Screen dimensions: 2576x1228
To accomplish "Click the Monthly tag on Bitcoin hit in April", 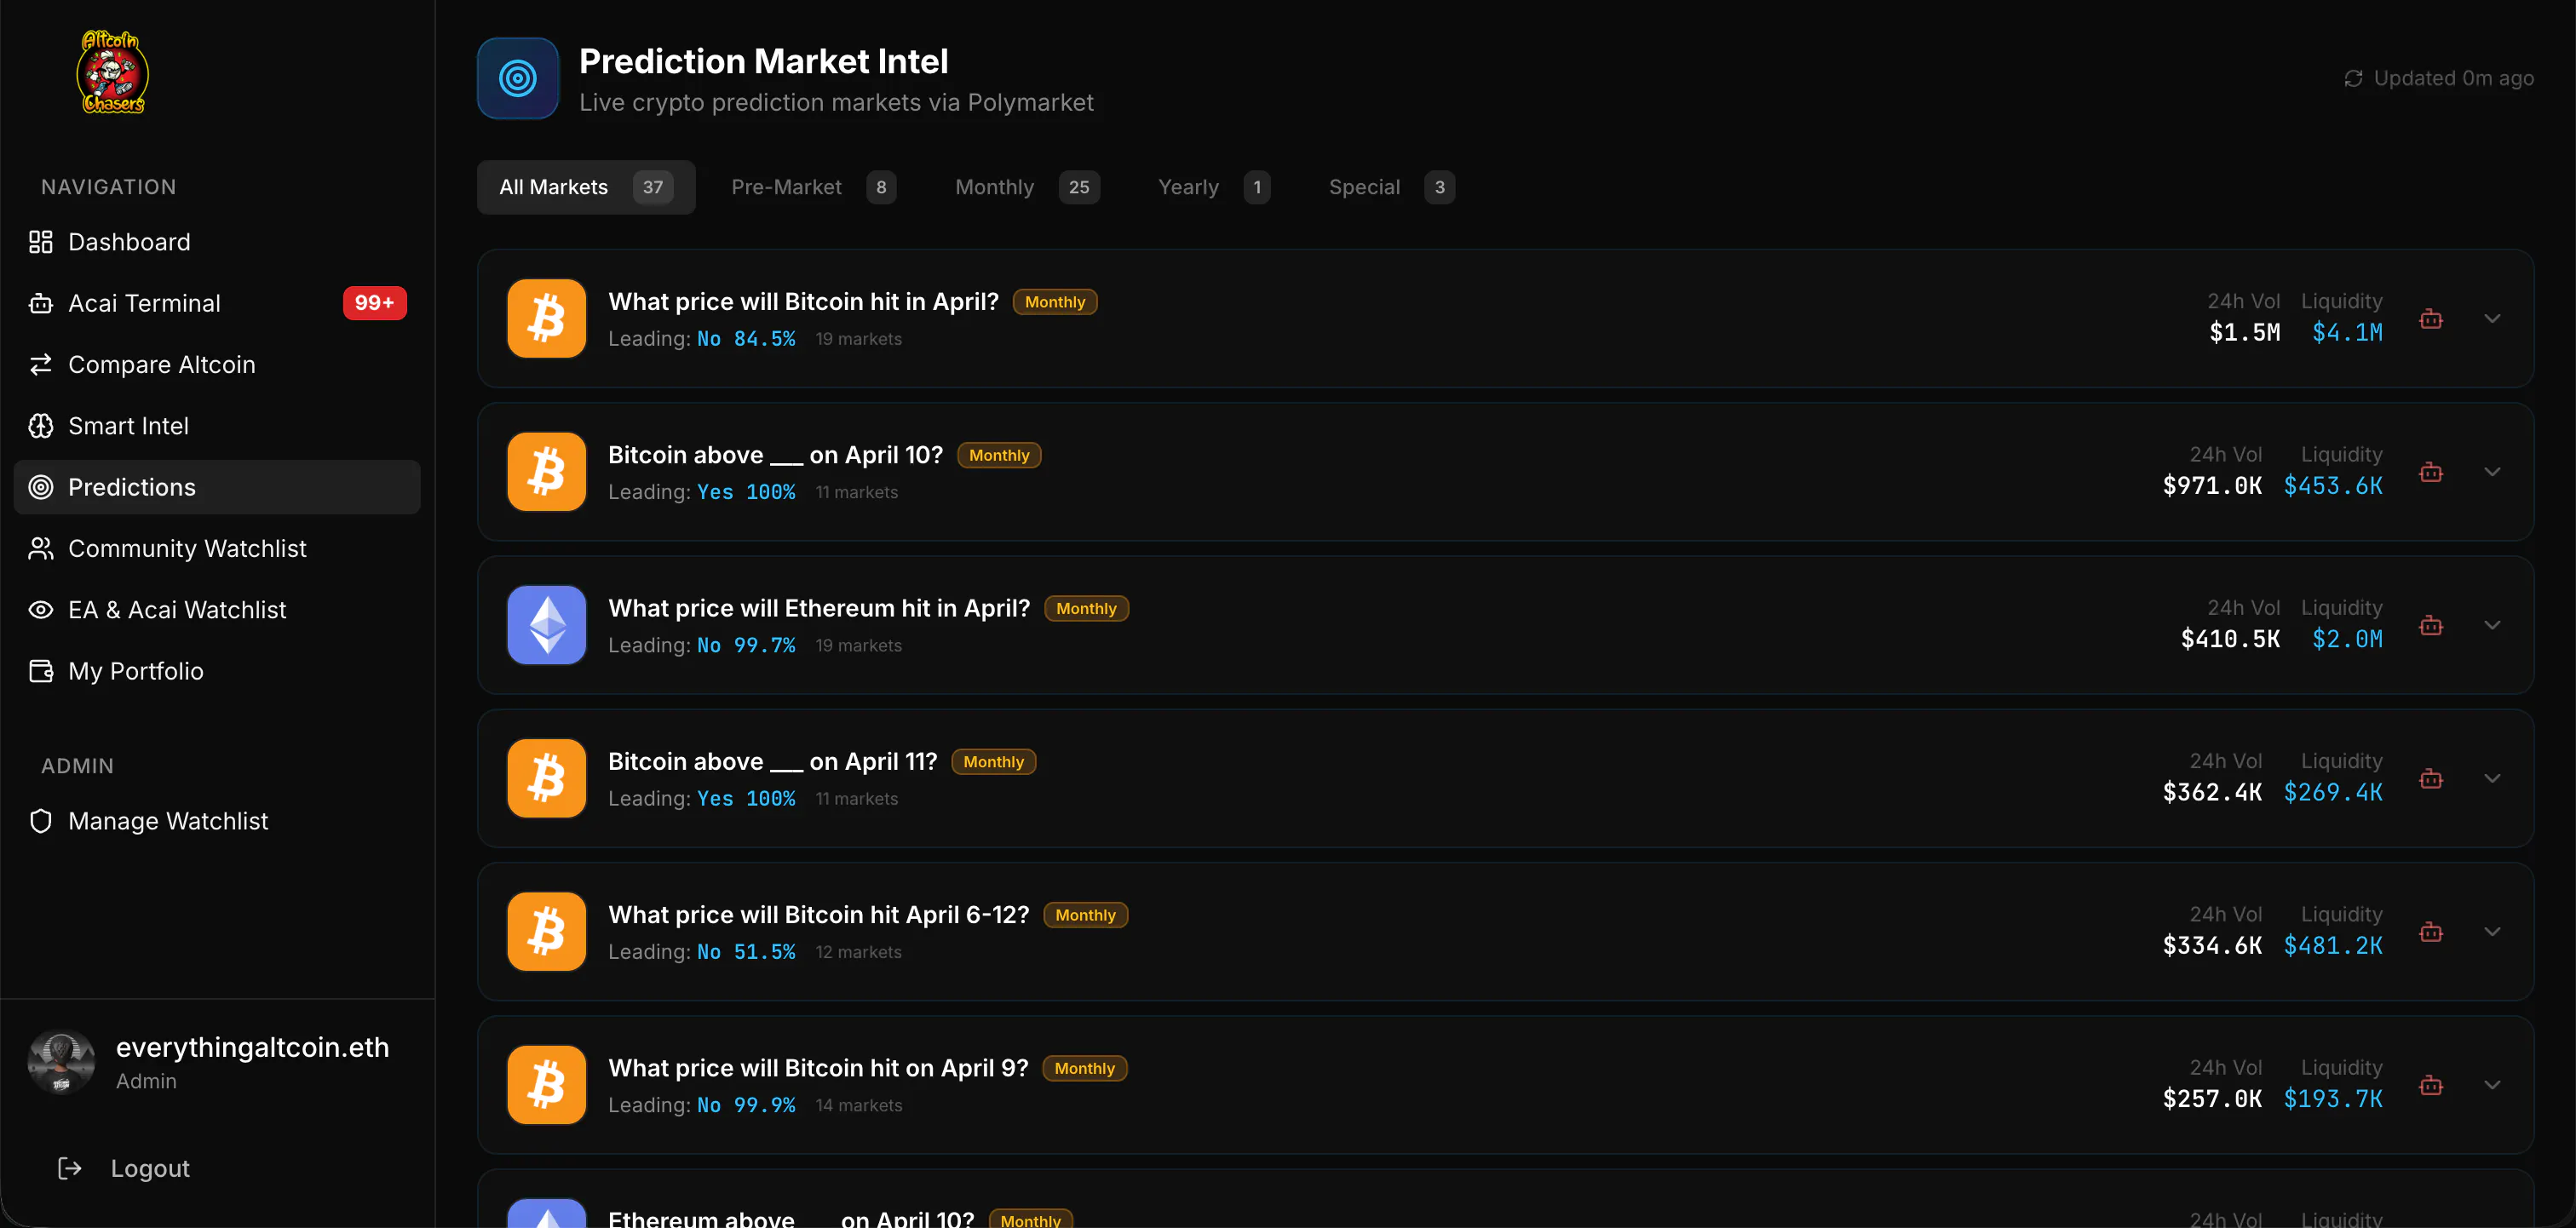I will click(x=1055, y=302).
